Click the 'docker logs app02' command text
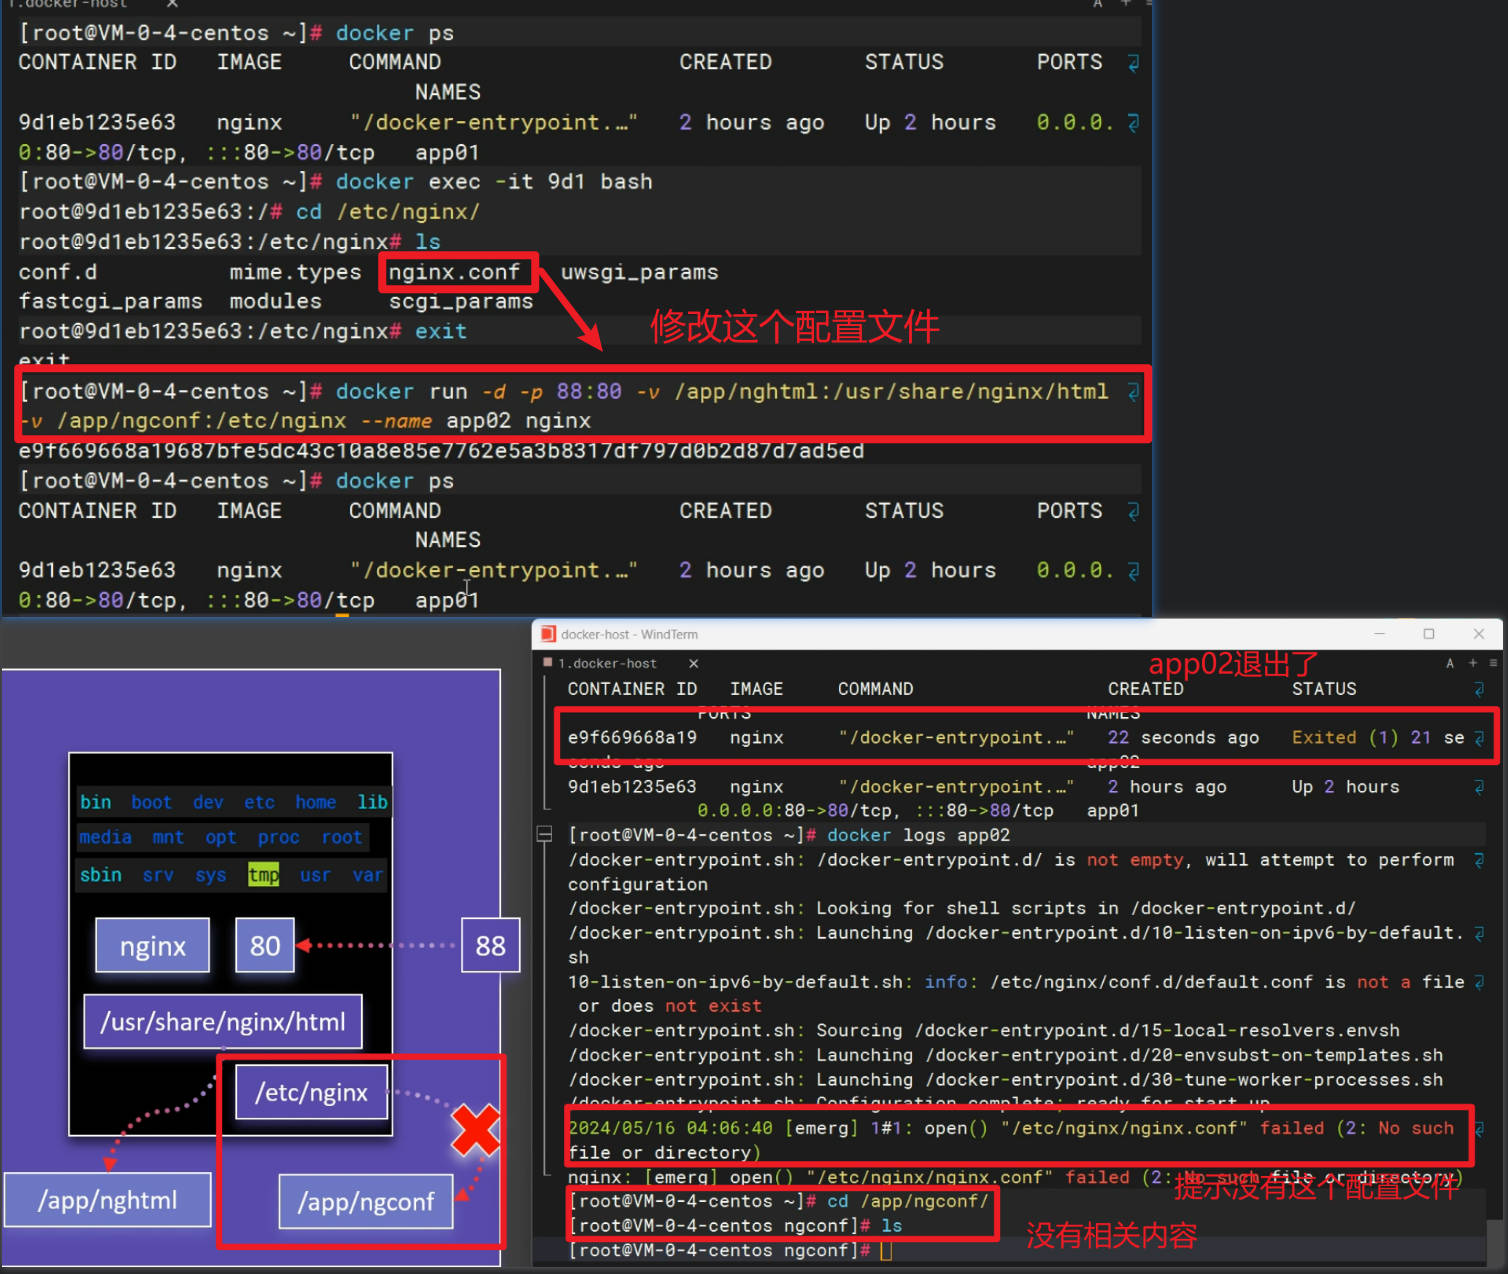 [918, 835]
